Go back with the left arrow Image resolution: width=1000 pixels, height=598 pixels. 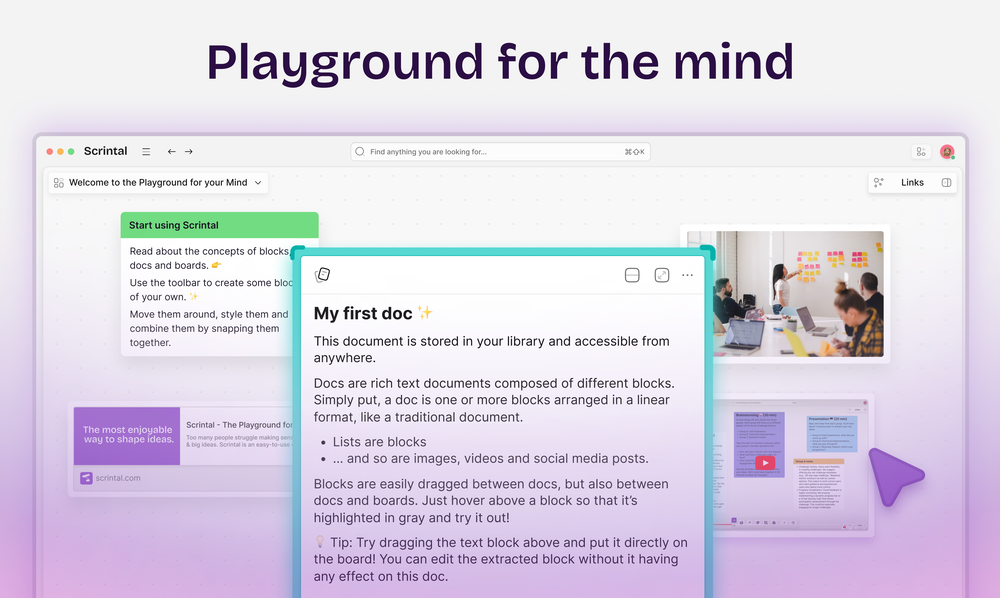click(171, 152)
